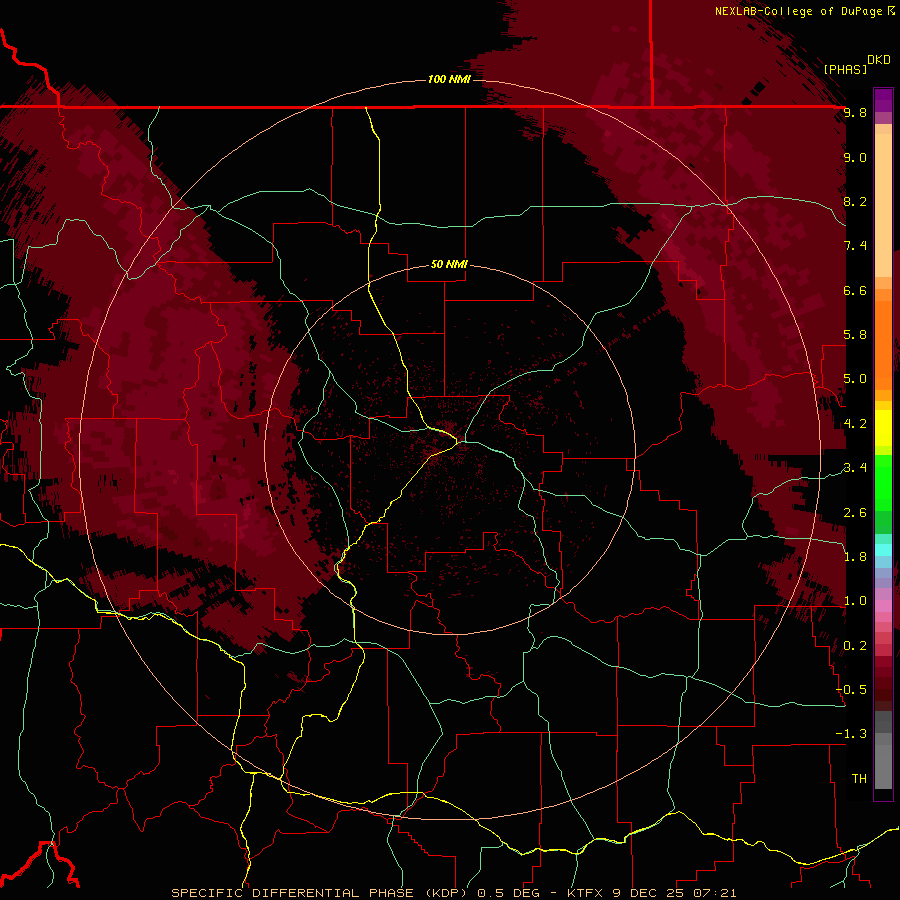Click the 2.6 value on the color scale
Image resolution: width=900 pixels, height=900 pixels.
855,513
